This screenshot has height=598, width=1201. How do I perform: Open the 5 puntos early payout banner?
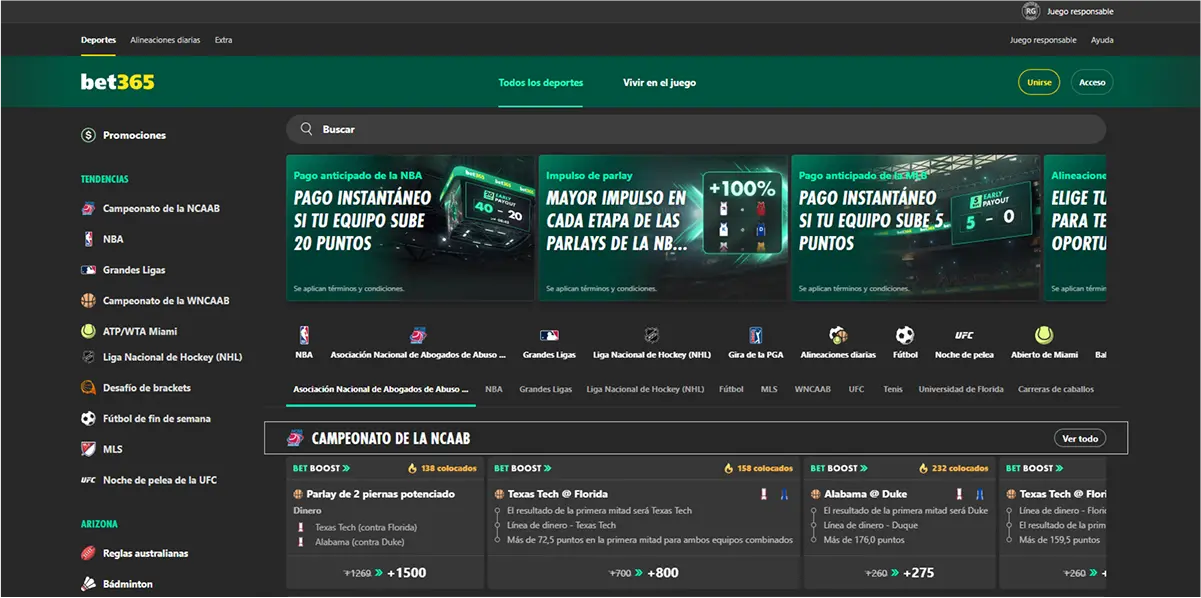coord(916,228)
